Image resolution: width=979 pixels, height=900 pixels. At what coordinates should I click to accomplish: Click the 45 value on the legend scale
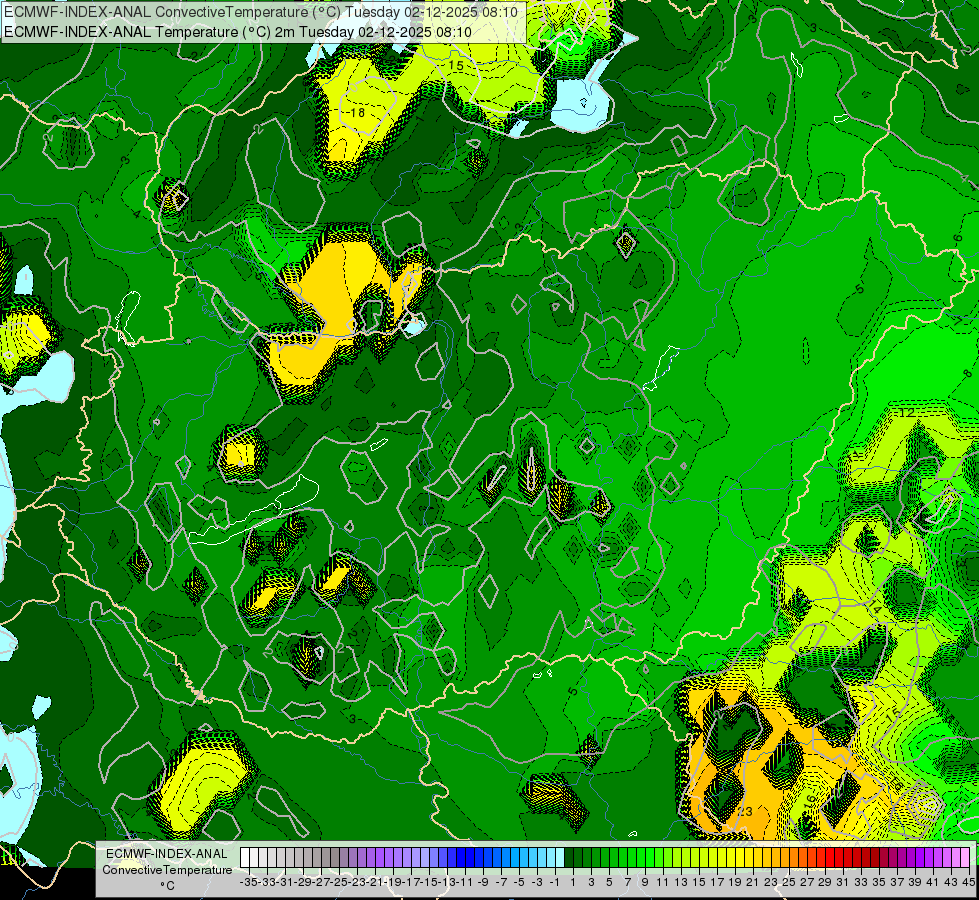tap(968, 882)
